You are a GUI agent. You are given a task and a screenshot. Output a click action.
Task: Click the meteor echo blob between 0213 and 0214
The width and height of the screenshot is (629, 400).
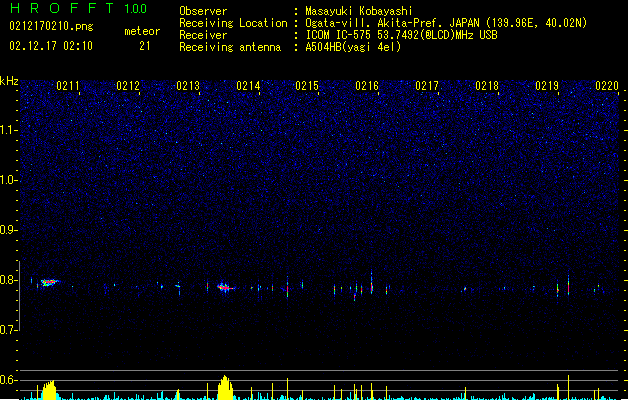pyautogui.click(x=225, y=287)
